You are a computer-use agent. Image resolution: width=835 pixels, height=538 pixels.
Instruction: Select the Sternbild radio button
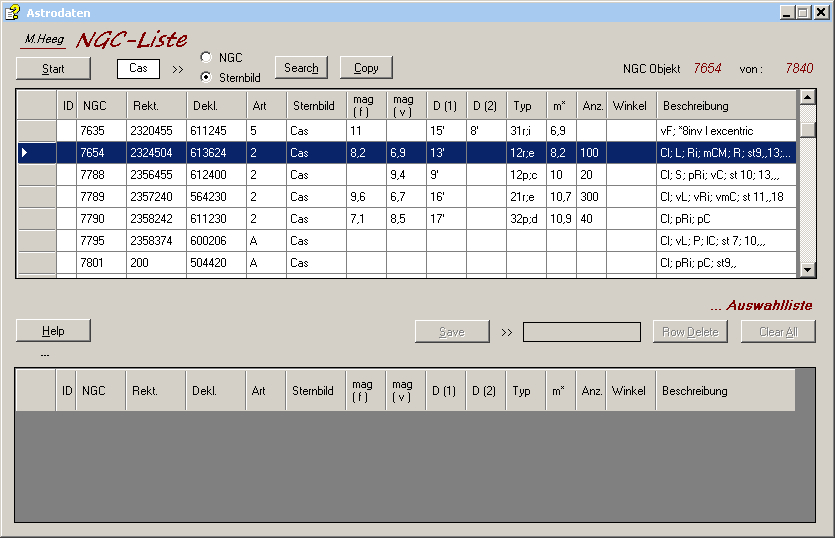(x=206, y=77)
